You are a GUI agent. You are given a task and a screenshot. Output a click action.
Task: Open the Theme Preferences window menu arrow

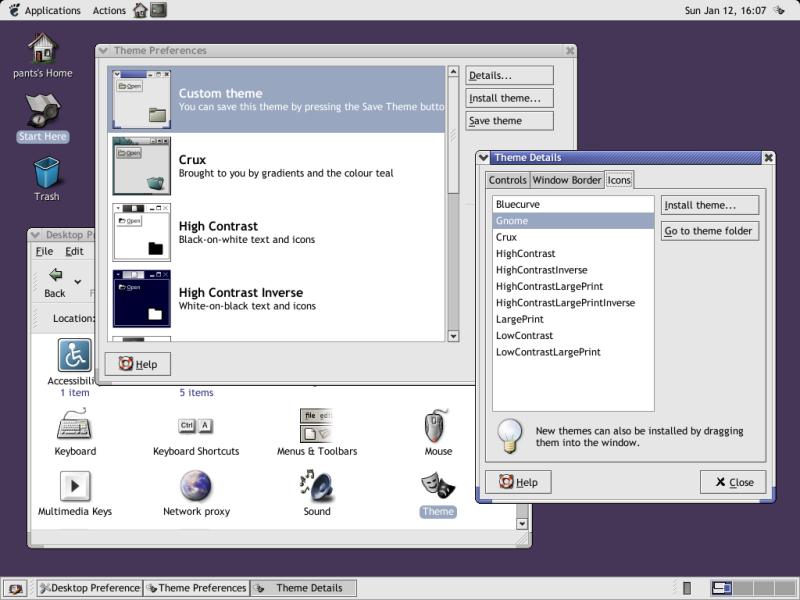pyautogui.click(x=103, y=51)
